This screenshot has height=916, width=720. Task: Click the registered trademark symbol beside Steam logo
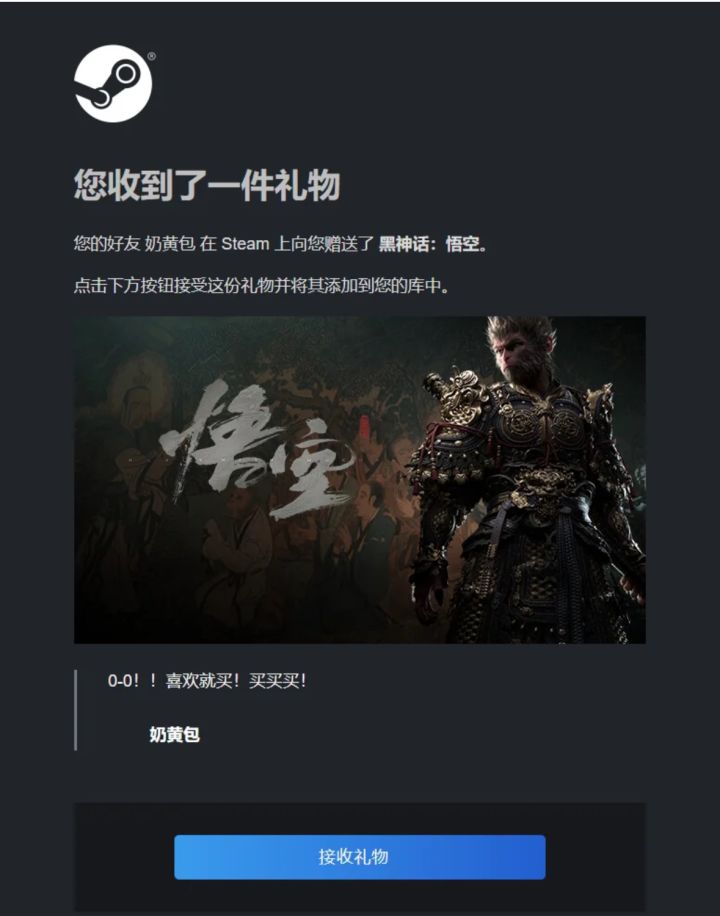pos(152,57)
